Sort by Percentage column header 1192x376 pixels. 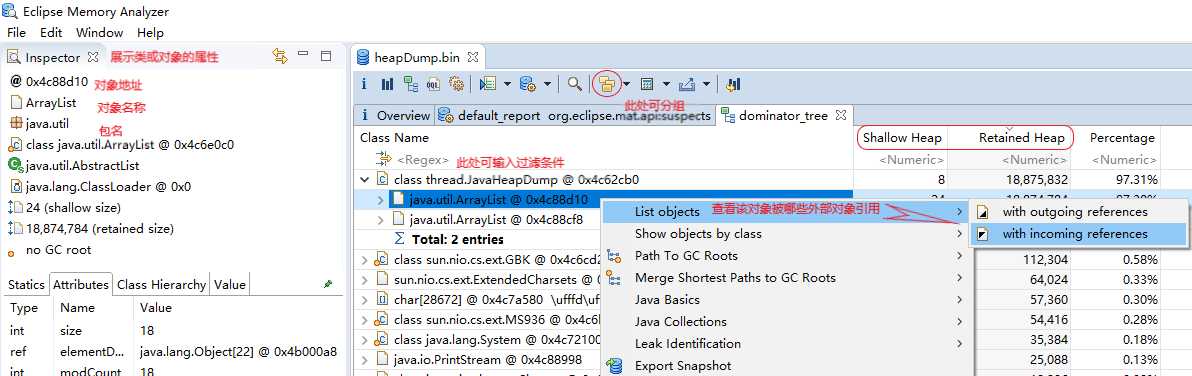coord(1122,137)
